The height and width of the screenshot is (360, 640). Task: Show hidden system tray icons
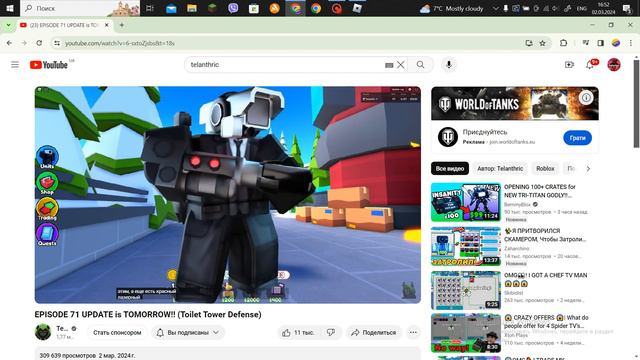[496, 8]
